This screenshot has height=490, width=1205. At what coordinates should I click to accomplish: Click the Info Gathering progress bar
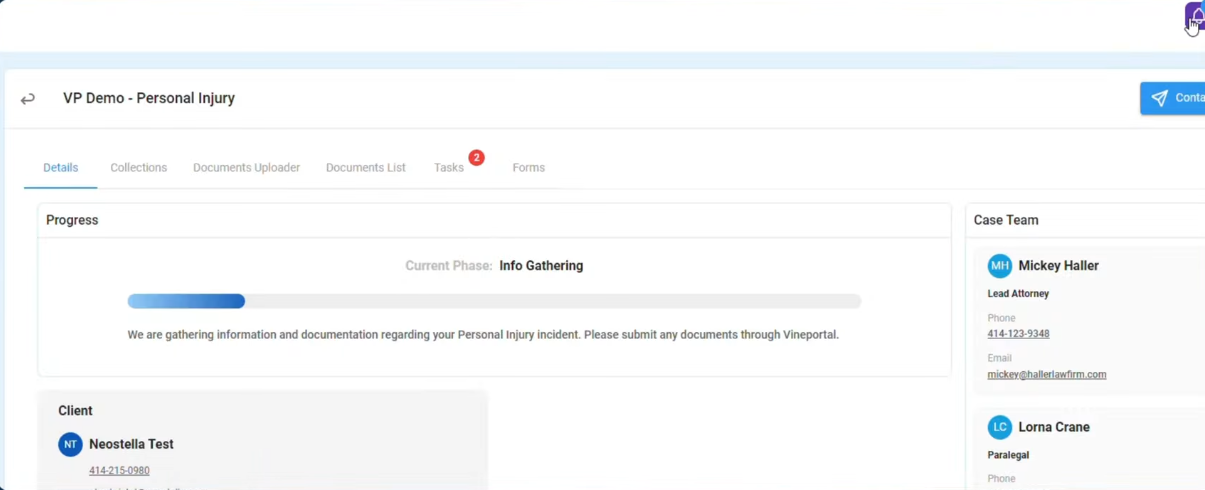pyautogui.click(x=494, y=302)
